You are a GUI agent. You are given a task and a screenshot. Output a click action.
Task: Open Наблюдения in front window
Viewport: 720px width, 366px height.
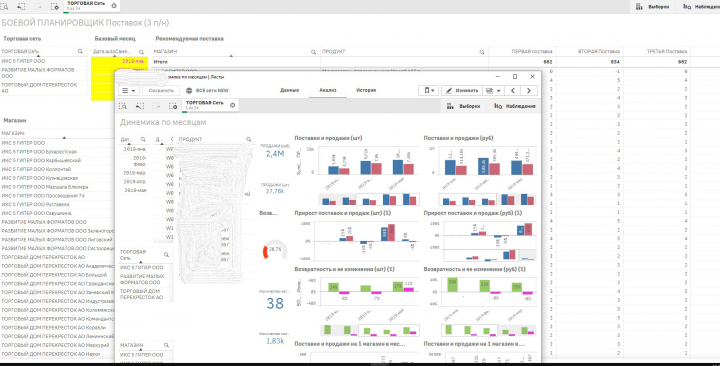(x=515, y=106)
